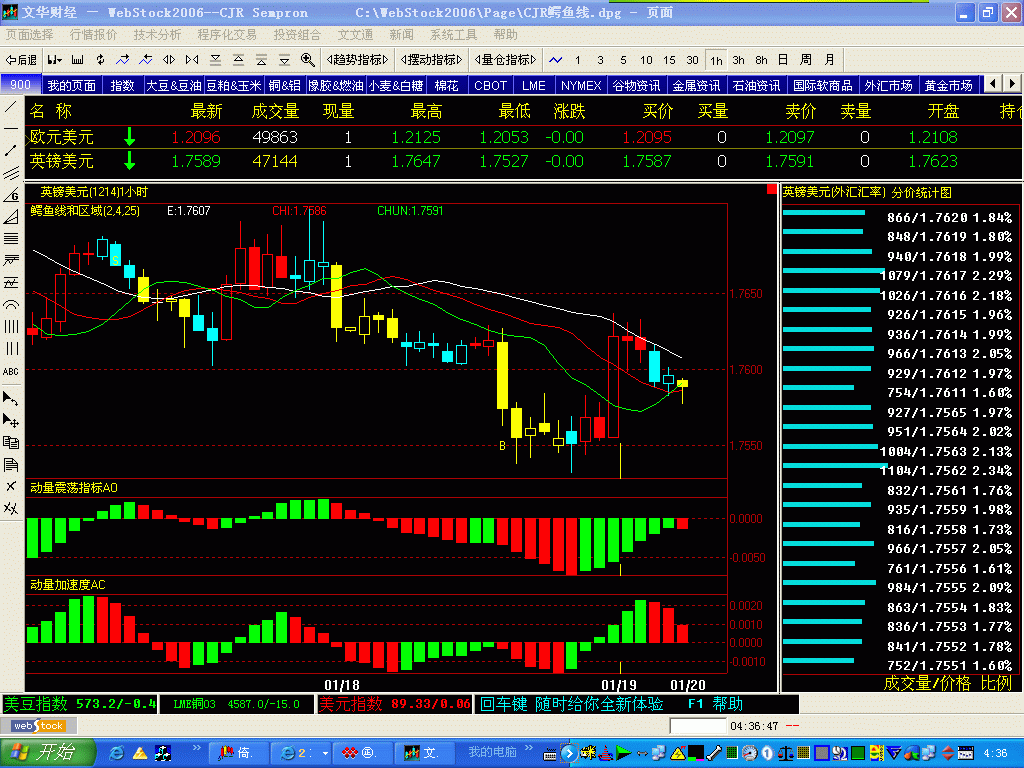Click the blue zigzag arrow left icon
Screen dimensions: 1024x768
point(146,60)
